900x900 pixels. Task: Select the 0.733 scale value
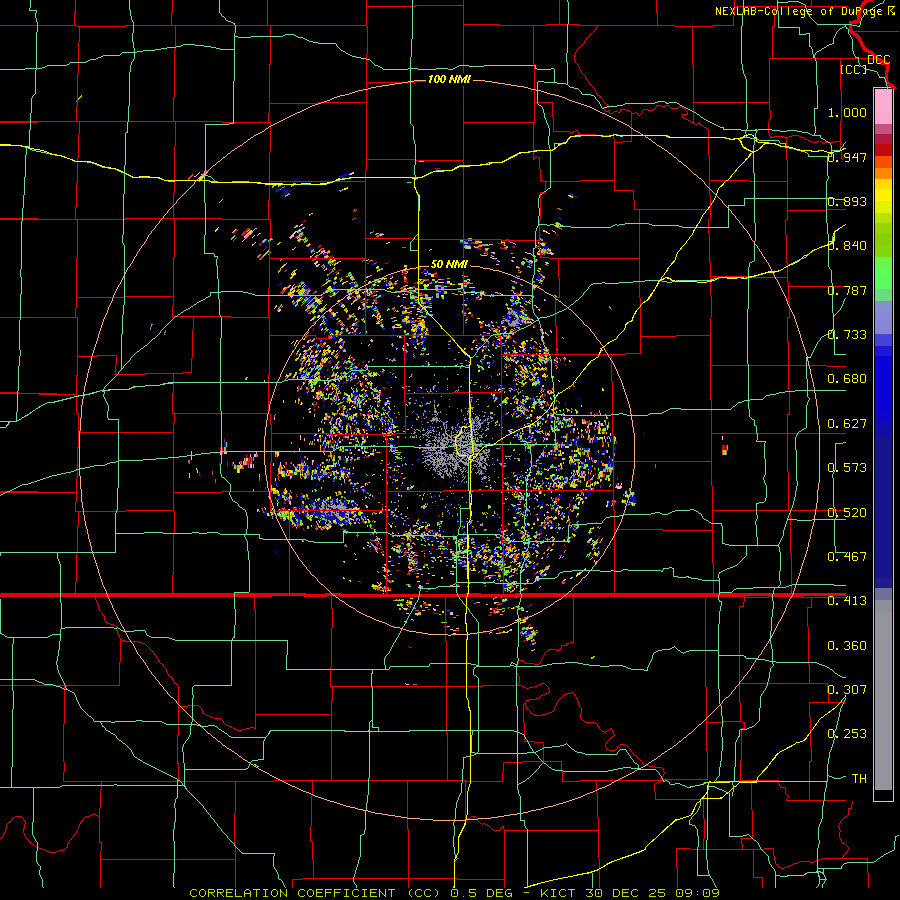pyautogui.click(x=847, y=335)
